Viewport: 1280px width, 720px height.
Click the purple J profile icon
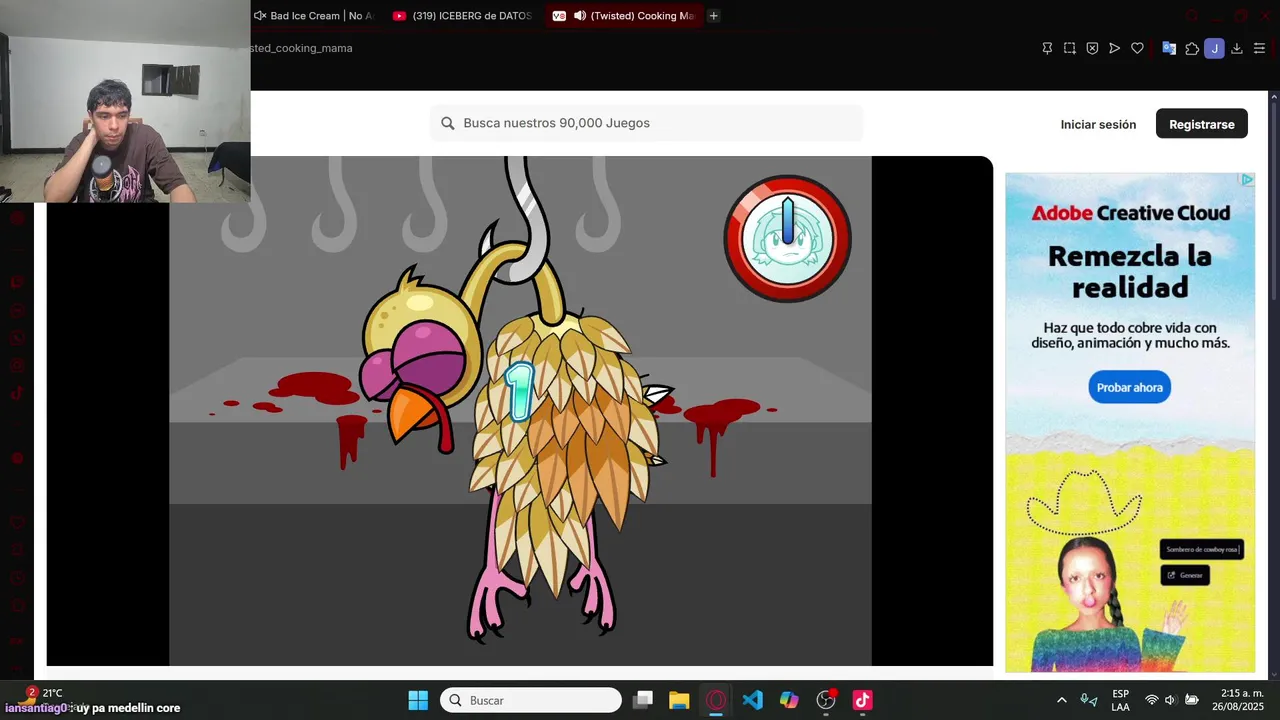pyautogui.click(x=1214, y=48)
